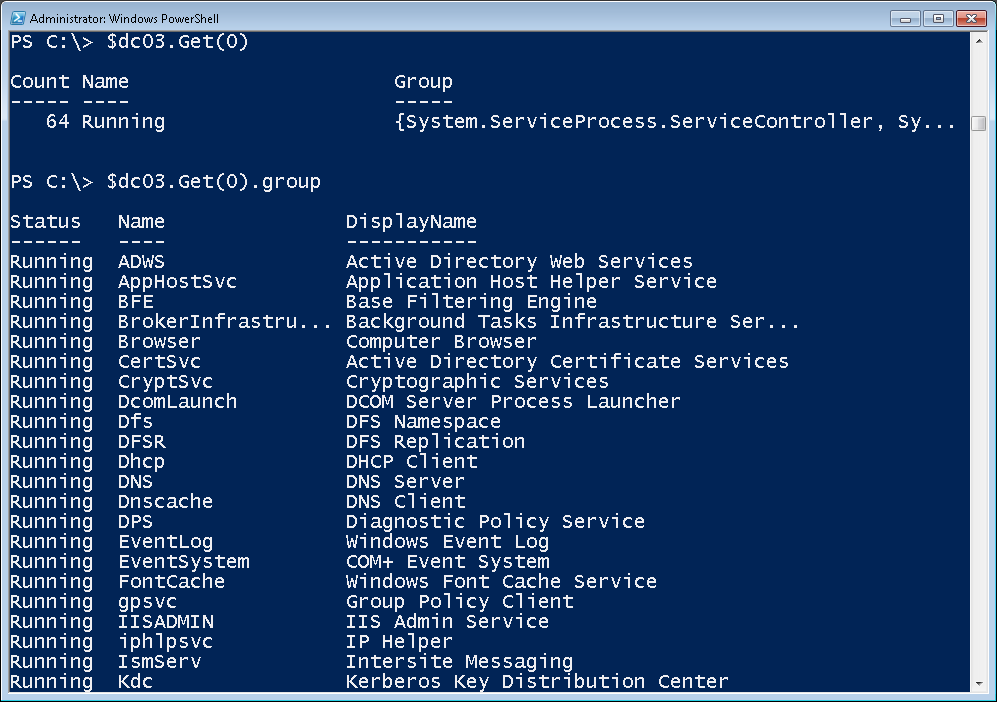The width and height of the screenshot is (997, 702).
Task: Click the 'Kerberos Key Distribution Center' text
Action: tap(537, 682)
